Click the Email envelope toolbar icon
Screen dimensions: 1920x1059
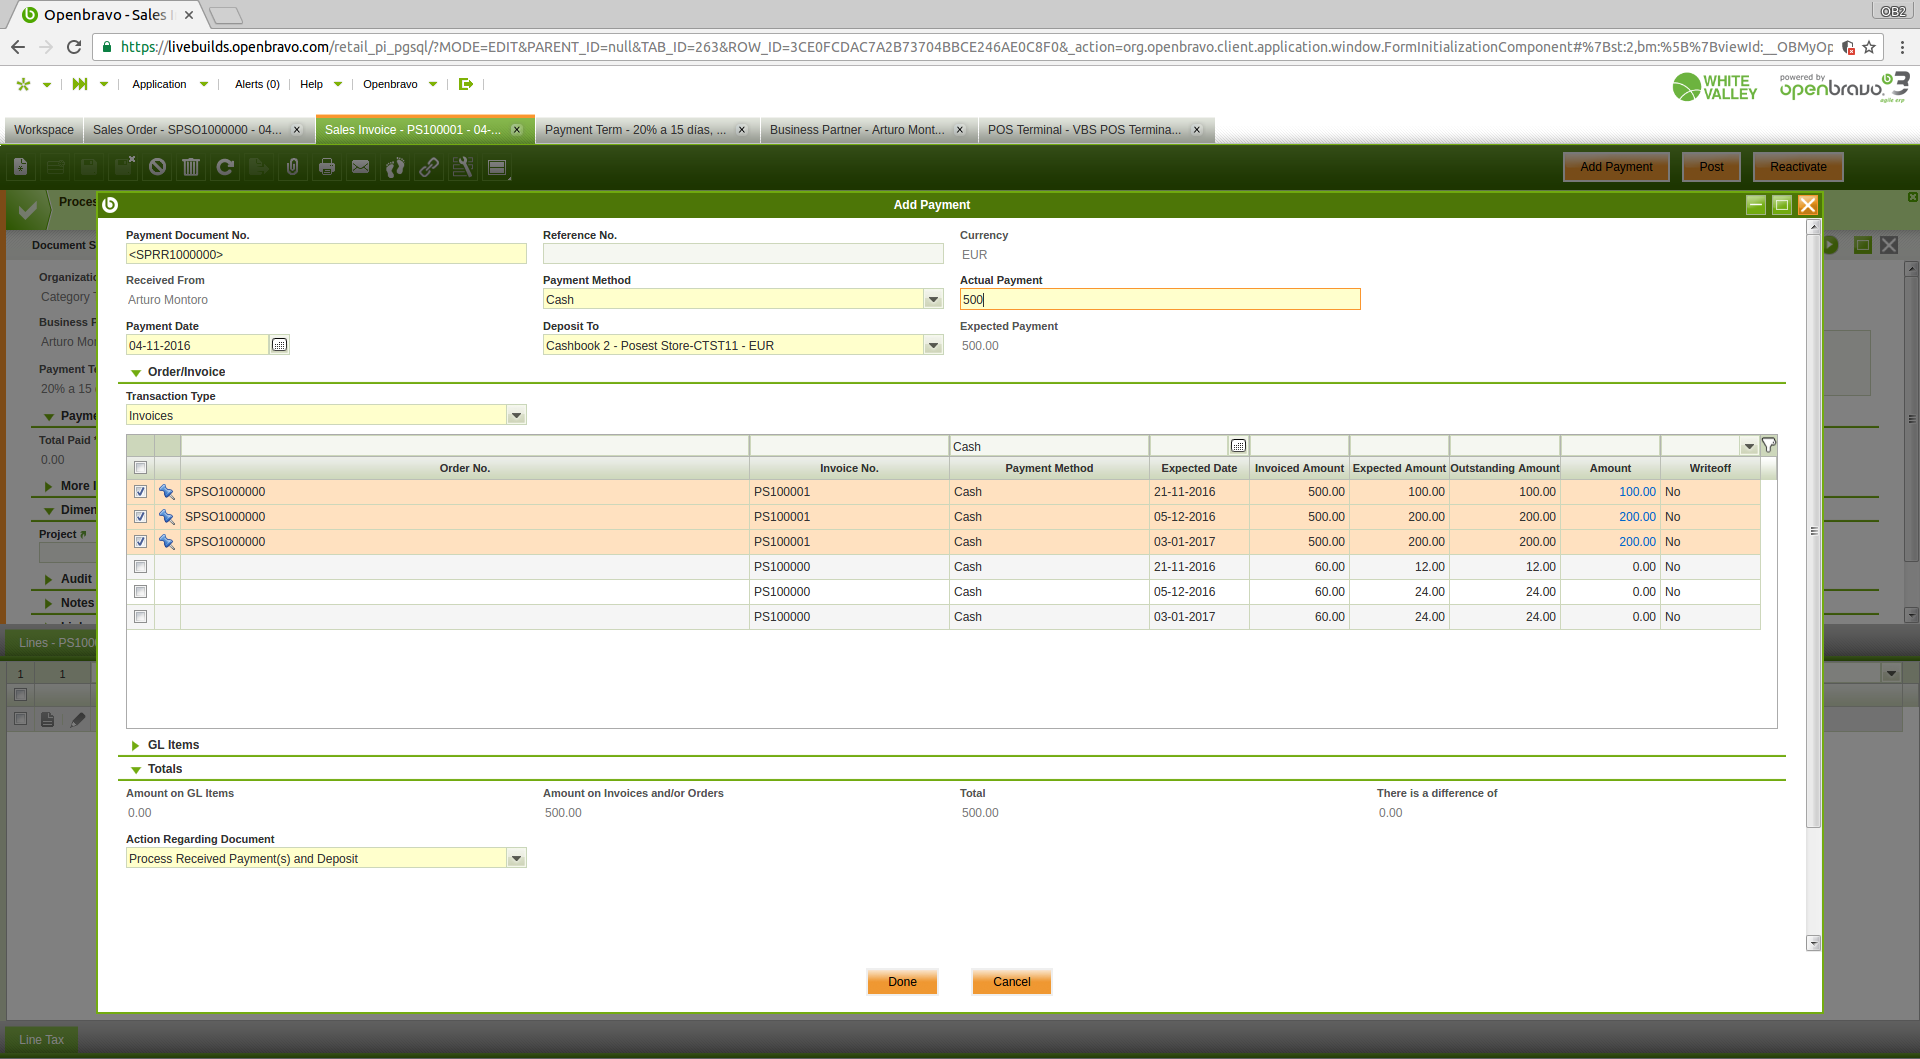pos(361,167)
